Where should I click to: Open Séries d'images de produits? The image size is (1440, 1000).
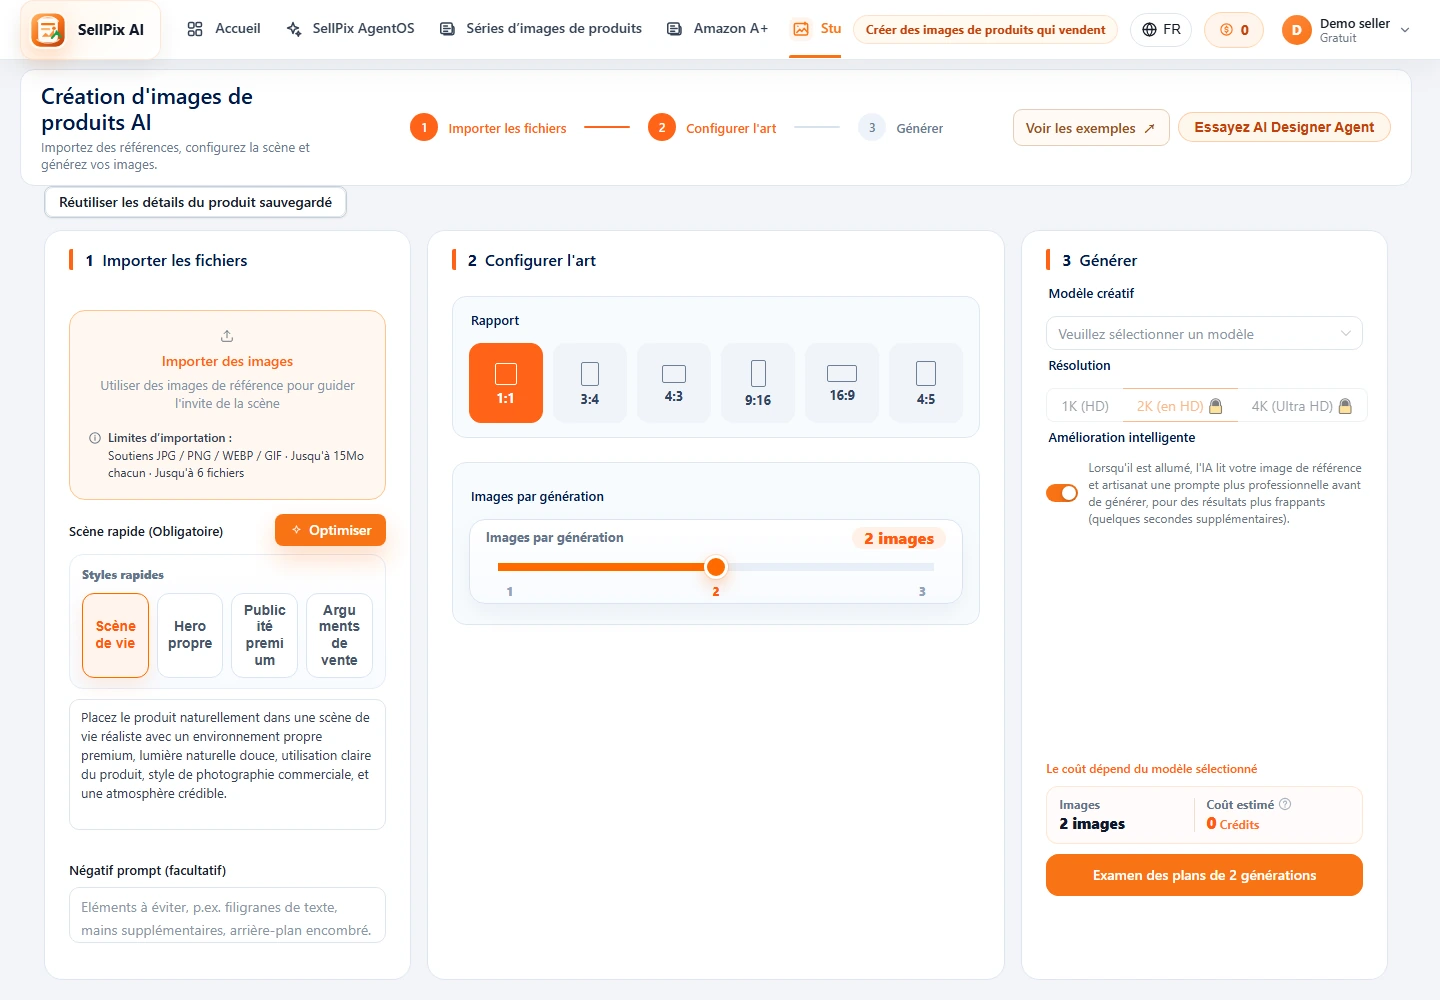tap(541, 29)
